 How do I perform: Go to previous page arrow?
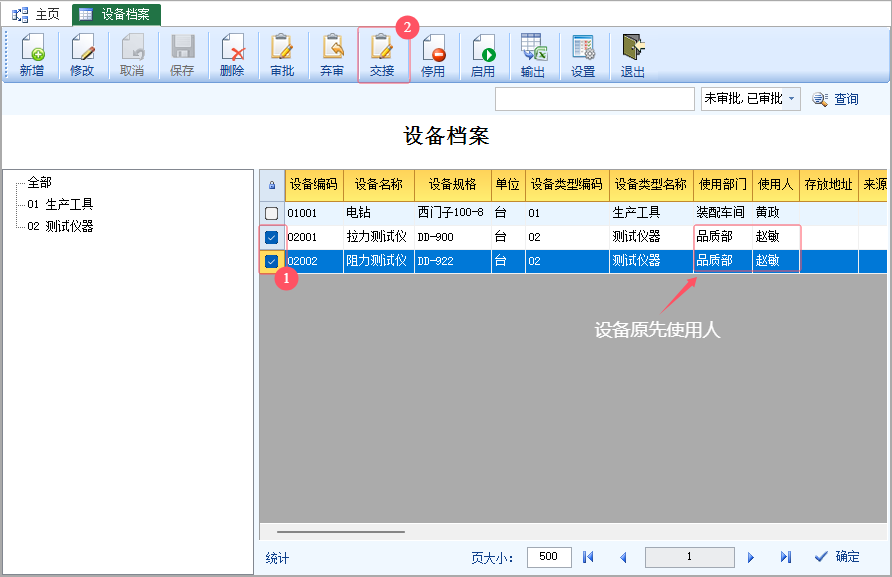click(623, 557)
